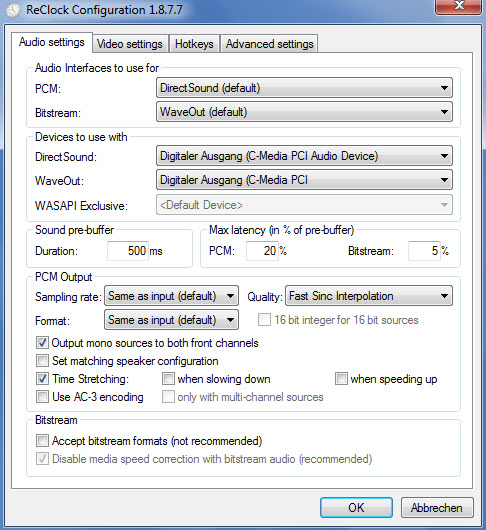Open the Hotkeys tab
486x530 pixels.
194,44
